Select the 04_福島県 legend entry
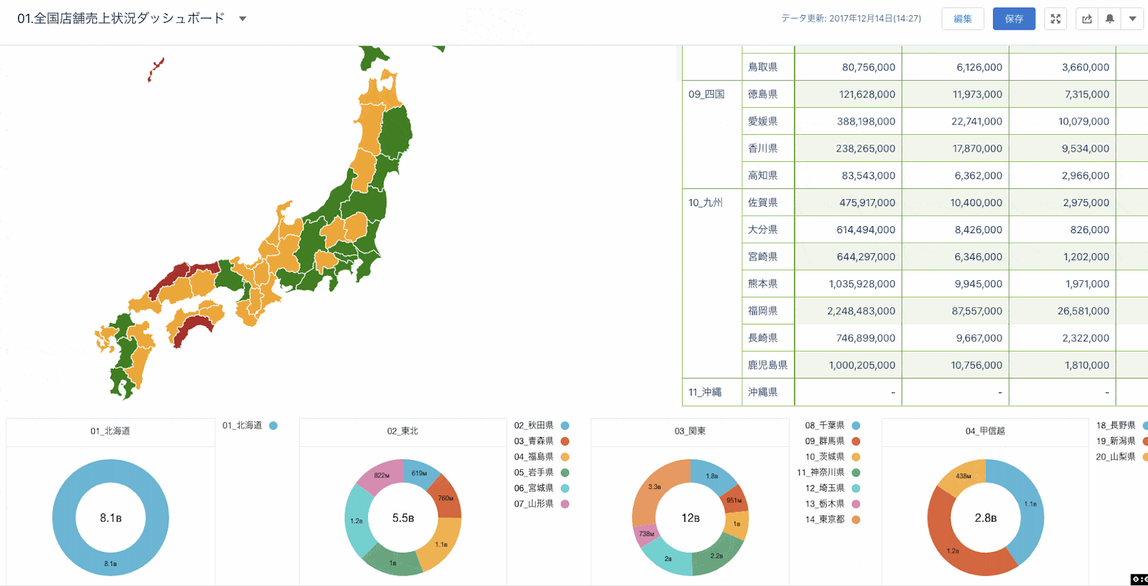 pyautogui.click(x=541, y=457)
